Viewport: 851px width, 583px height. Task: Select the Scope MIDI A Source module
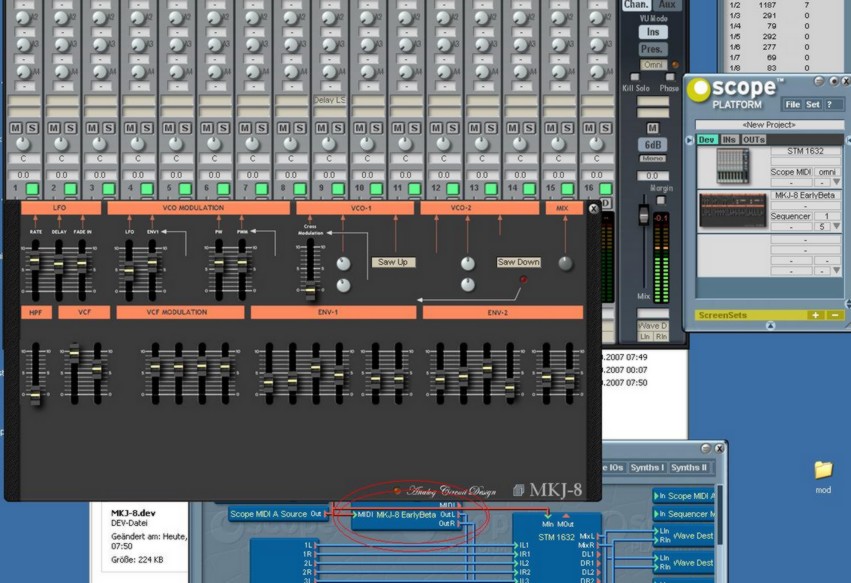(277, 514)
